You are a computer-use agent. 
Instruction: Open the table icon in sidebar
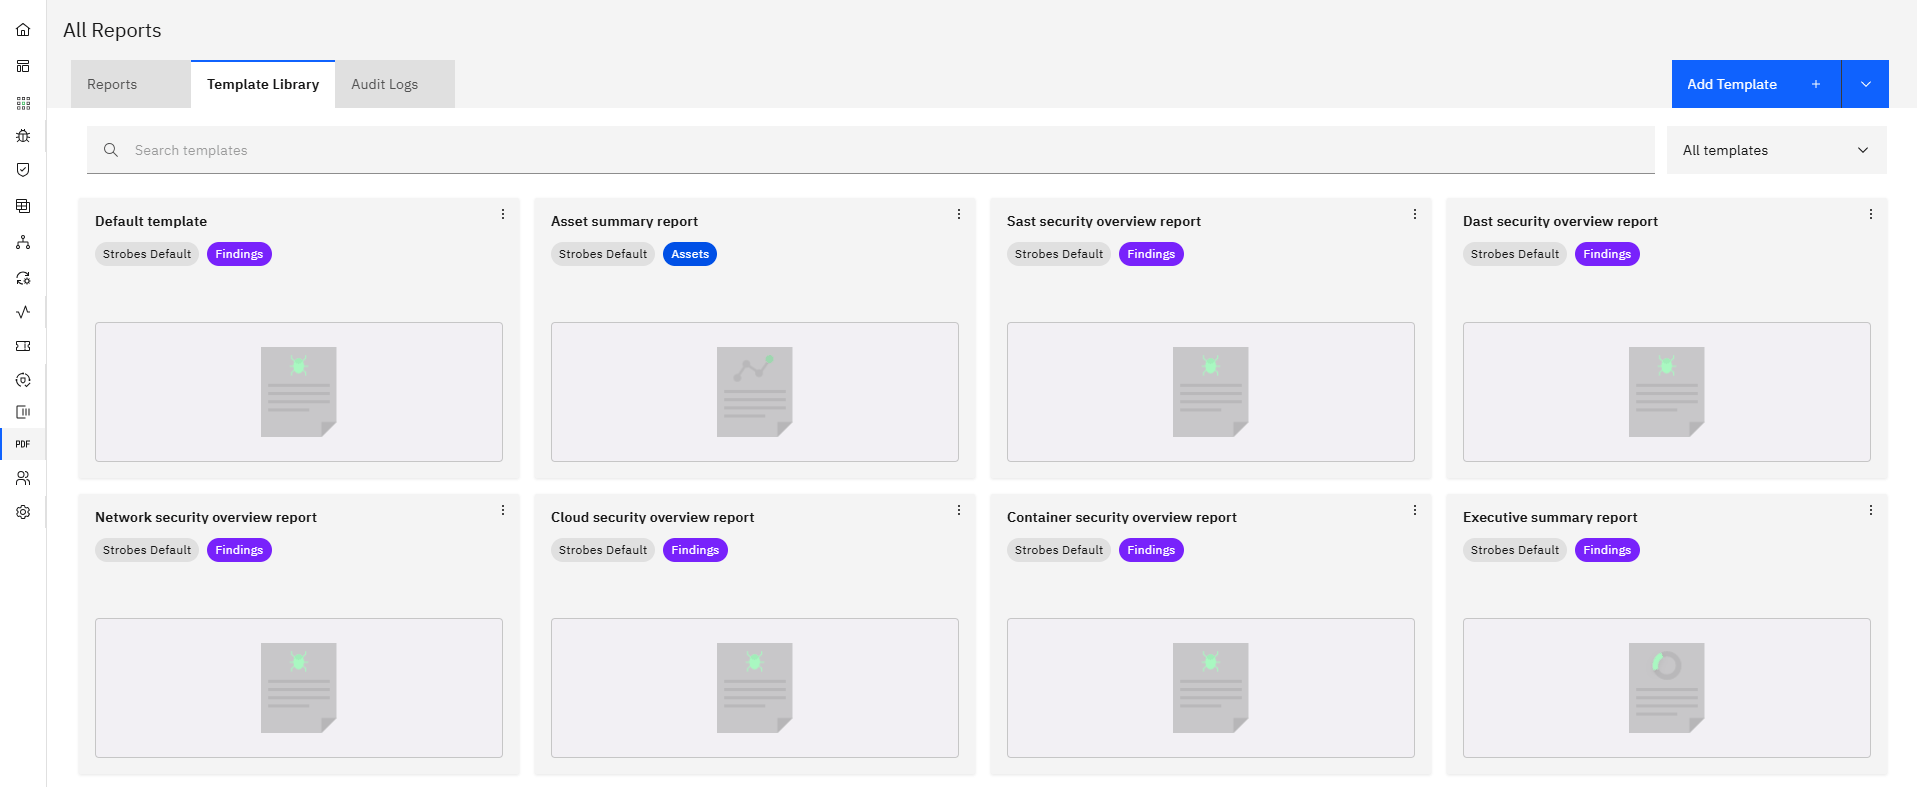tap(23, 206)
